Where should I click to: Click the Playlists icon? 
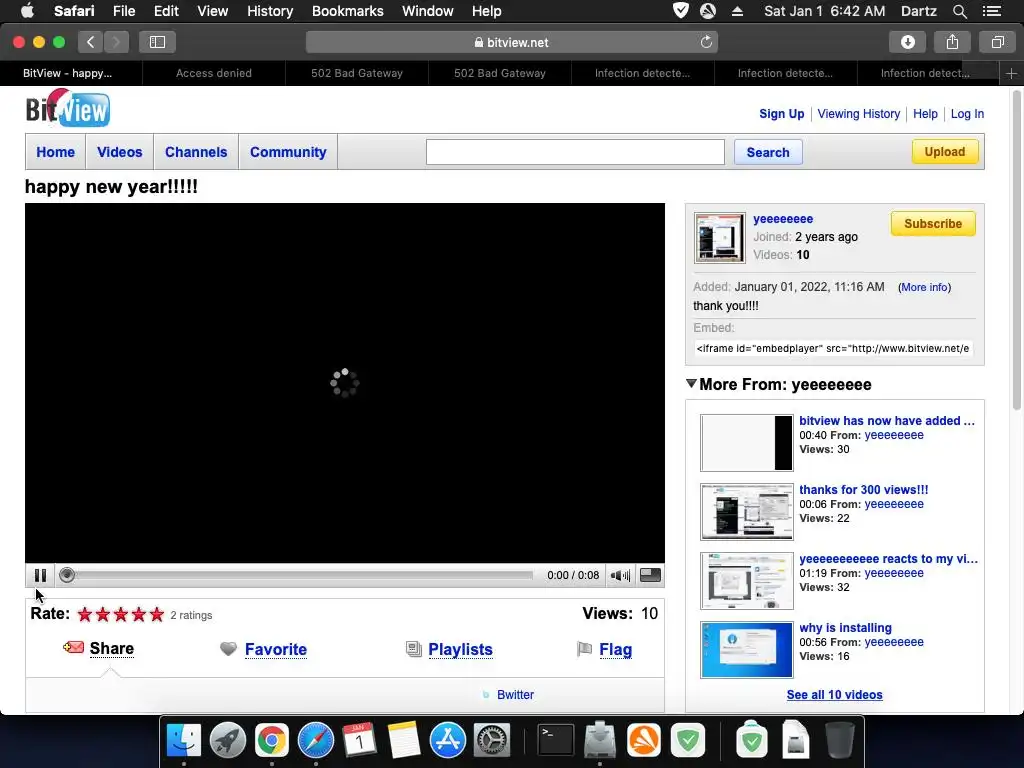coord(413,649)
